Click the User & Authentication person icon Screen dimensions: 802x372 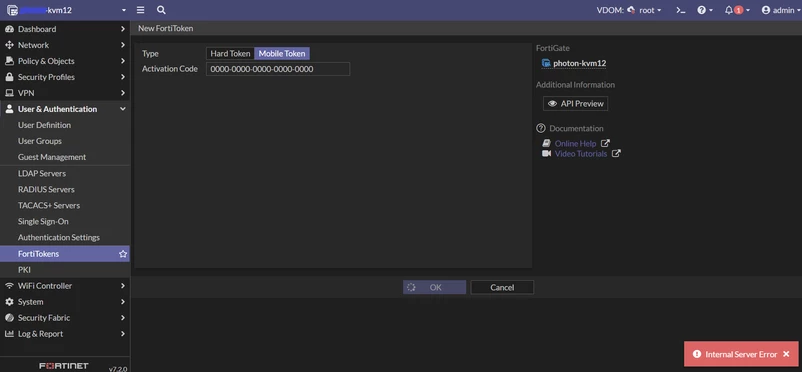point(9,109)
